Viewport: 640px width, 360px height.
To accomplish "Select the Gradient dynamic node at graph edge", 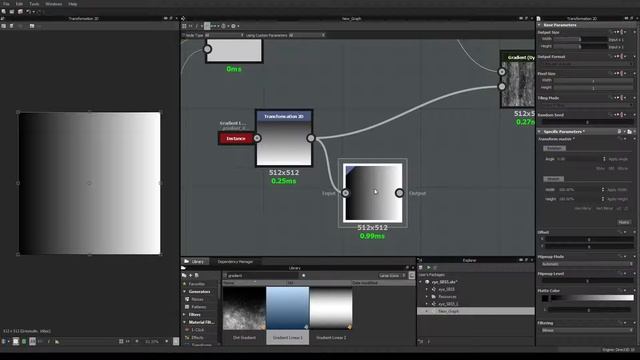I will pos(518,79).
